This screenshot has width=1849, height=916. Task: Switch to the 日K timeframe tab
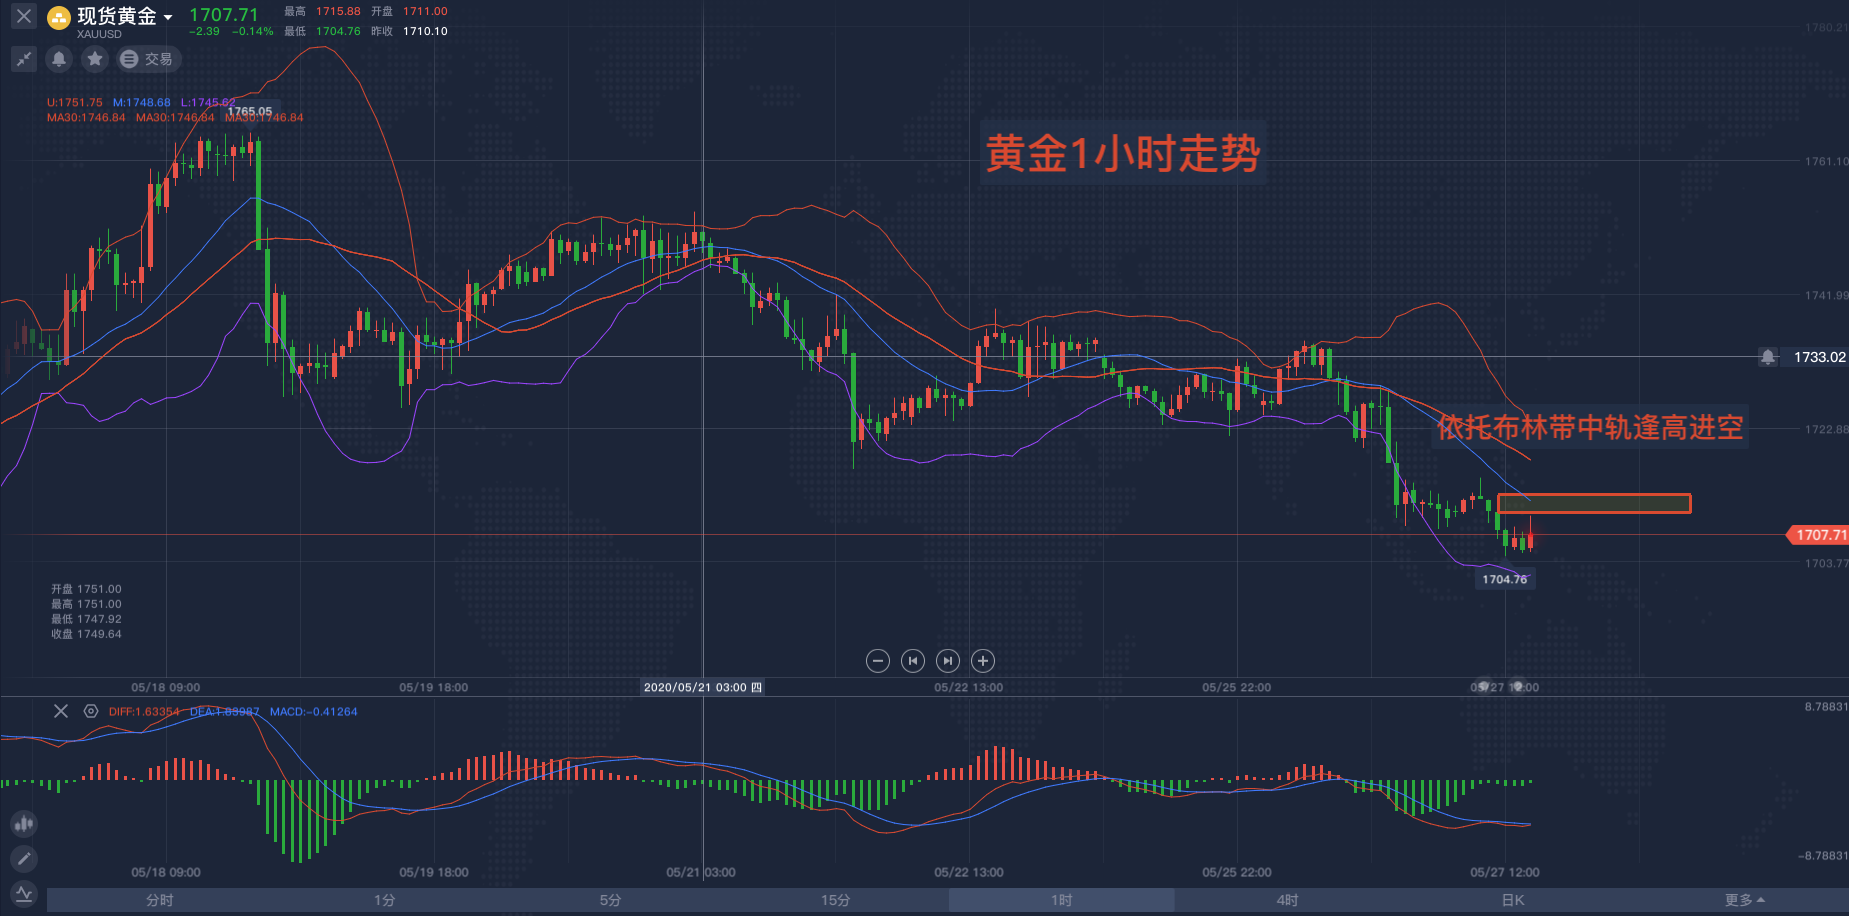coord(1513,900)
